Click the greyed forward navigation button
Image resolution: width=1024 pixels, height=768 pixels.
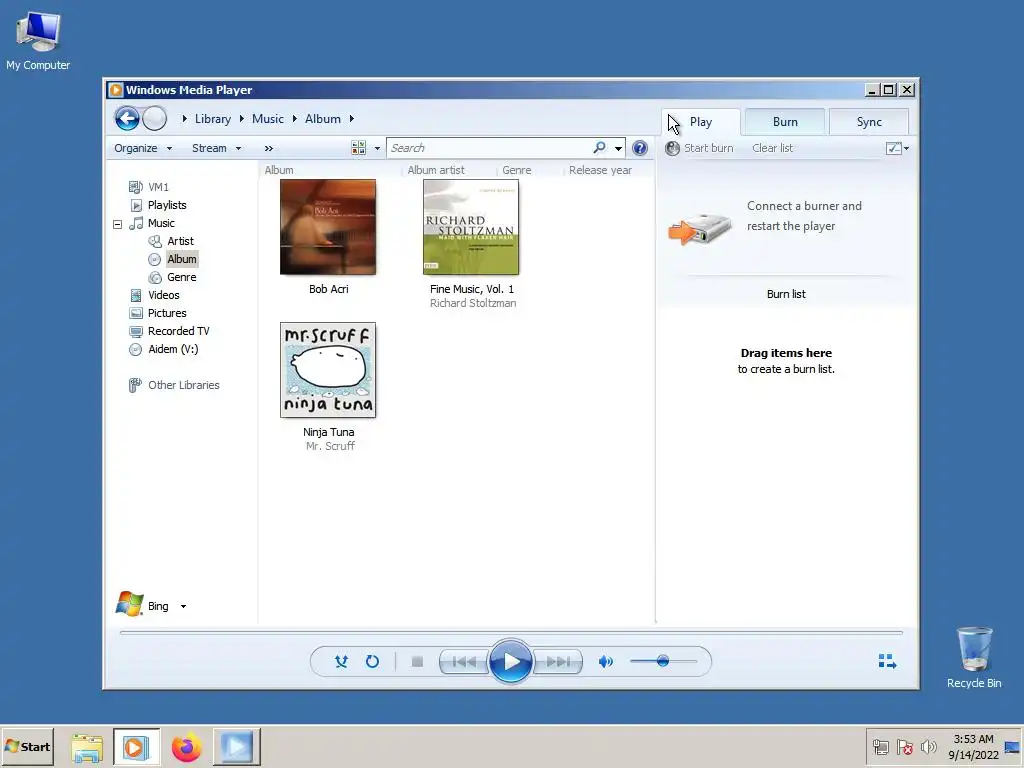coord(154,119)
